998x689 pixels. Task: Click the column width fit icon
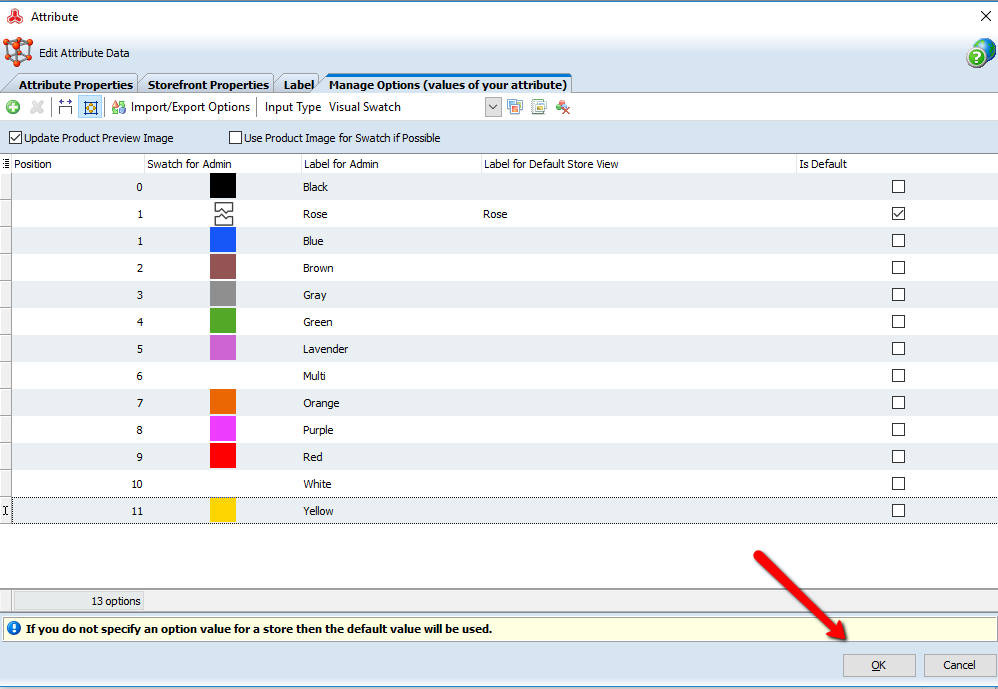click(x=65, y=107)
